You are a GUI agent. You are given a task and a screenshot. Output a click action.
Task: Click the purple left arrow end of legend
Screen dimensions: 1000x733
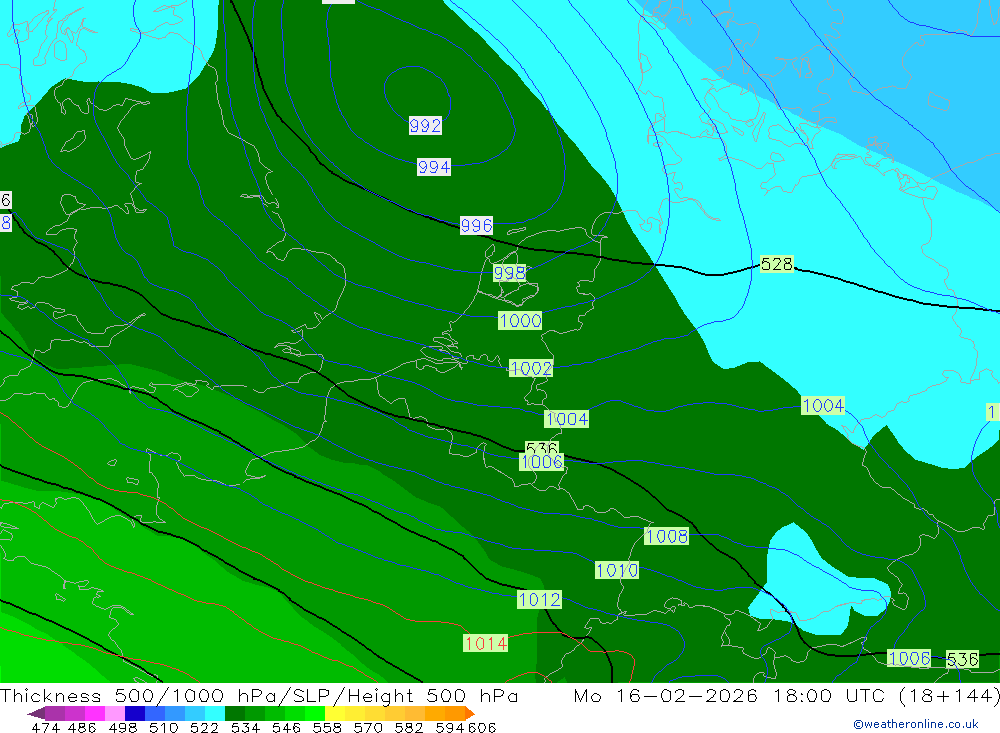(x=36, y=713)
